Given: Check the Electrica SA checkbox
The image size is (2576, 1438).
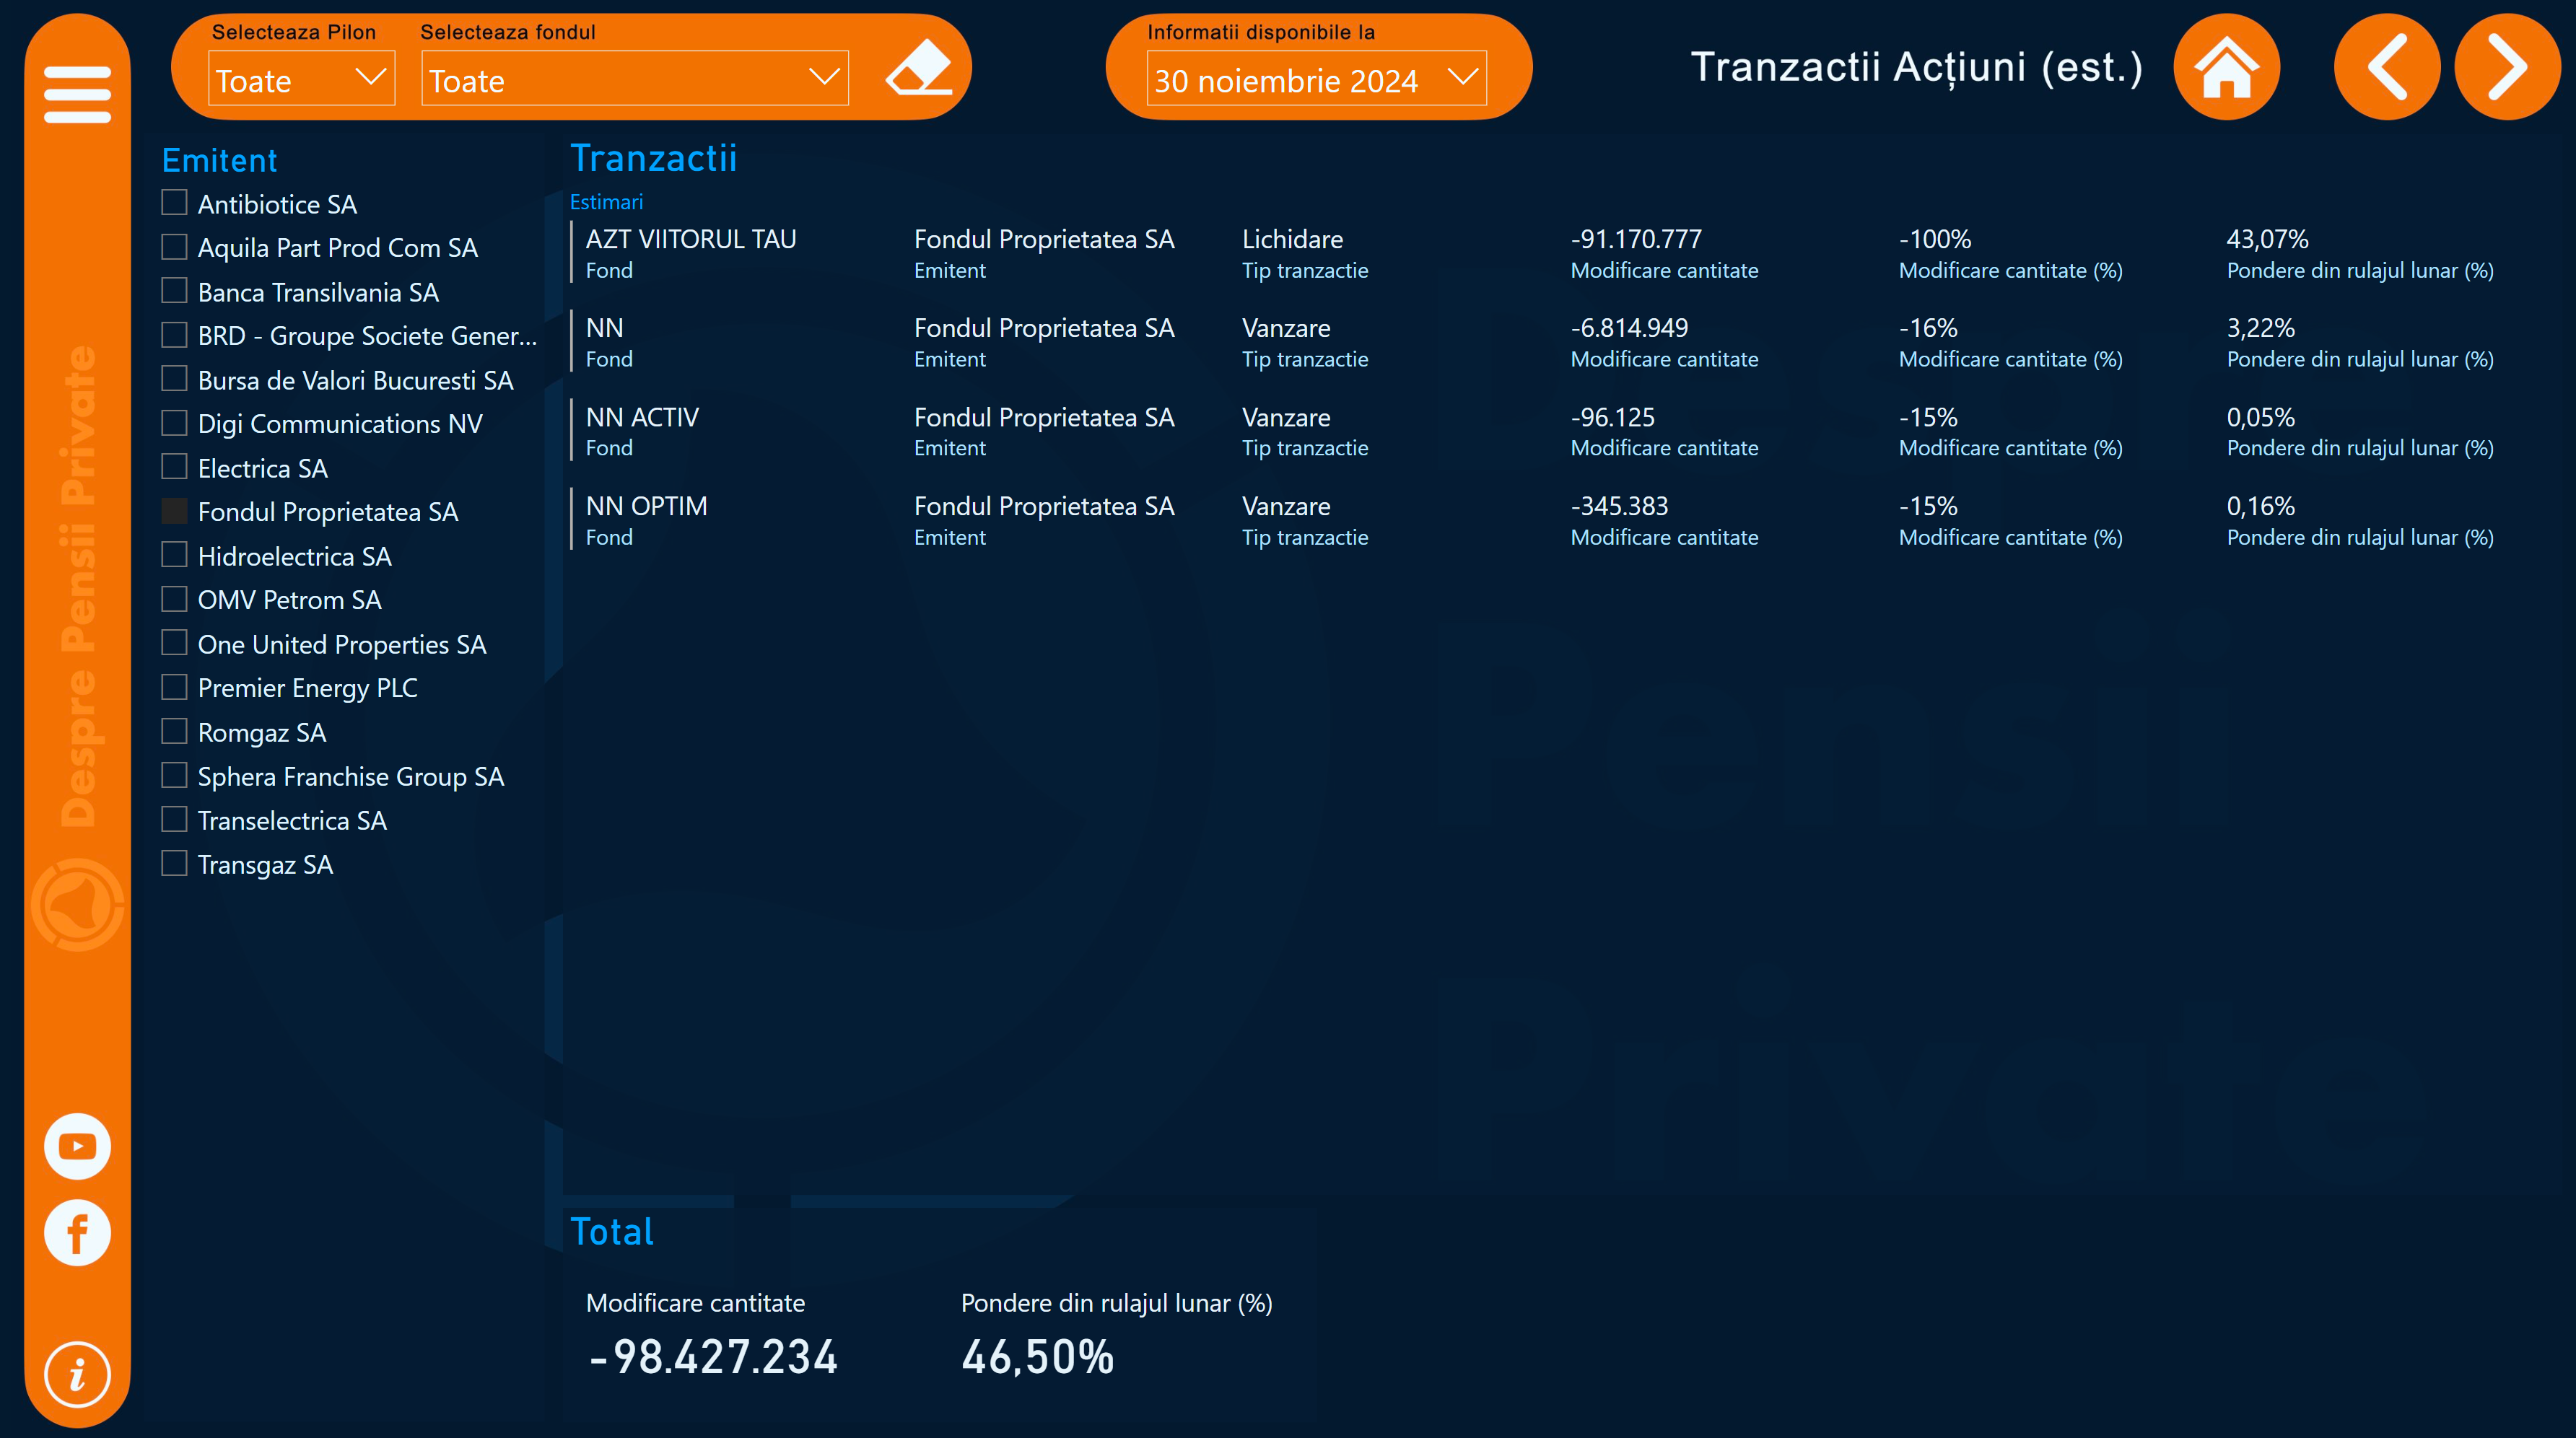Looking at the screenshot, I should pos(174,467).
